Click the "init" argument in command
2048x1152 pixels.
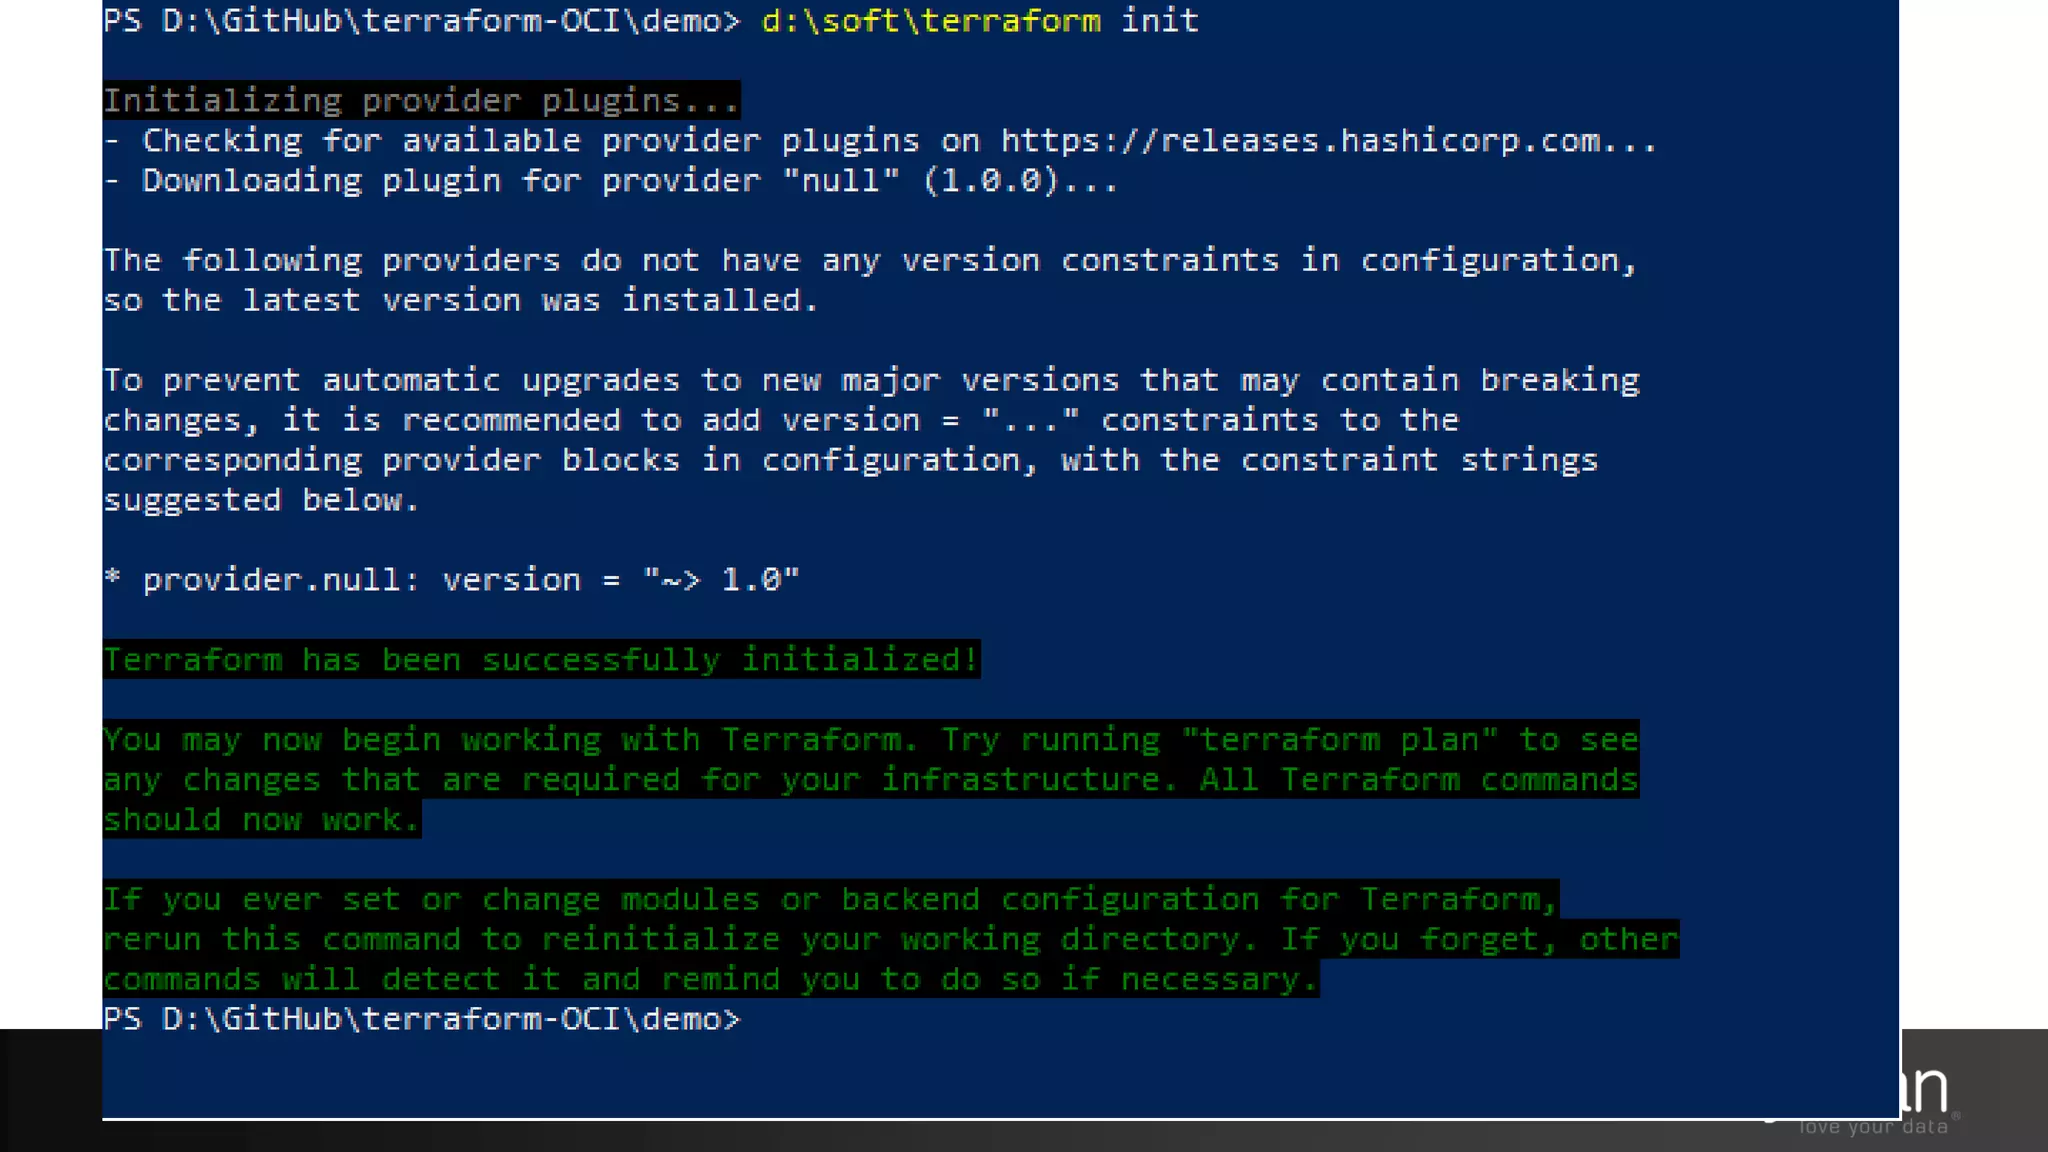coord(1160,21)
